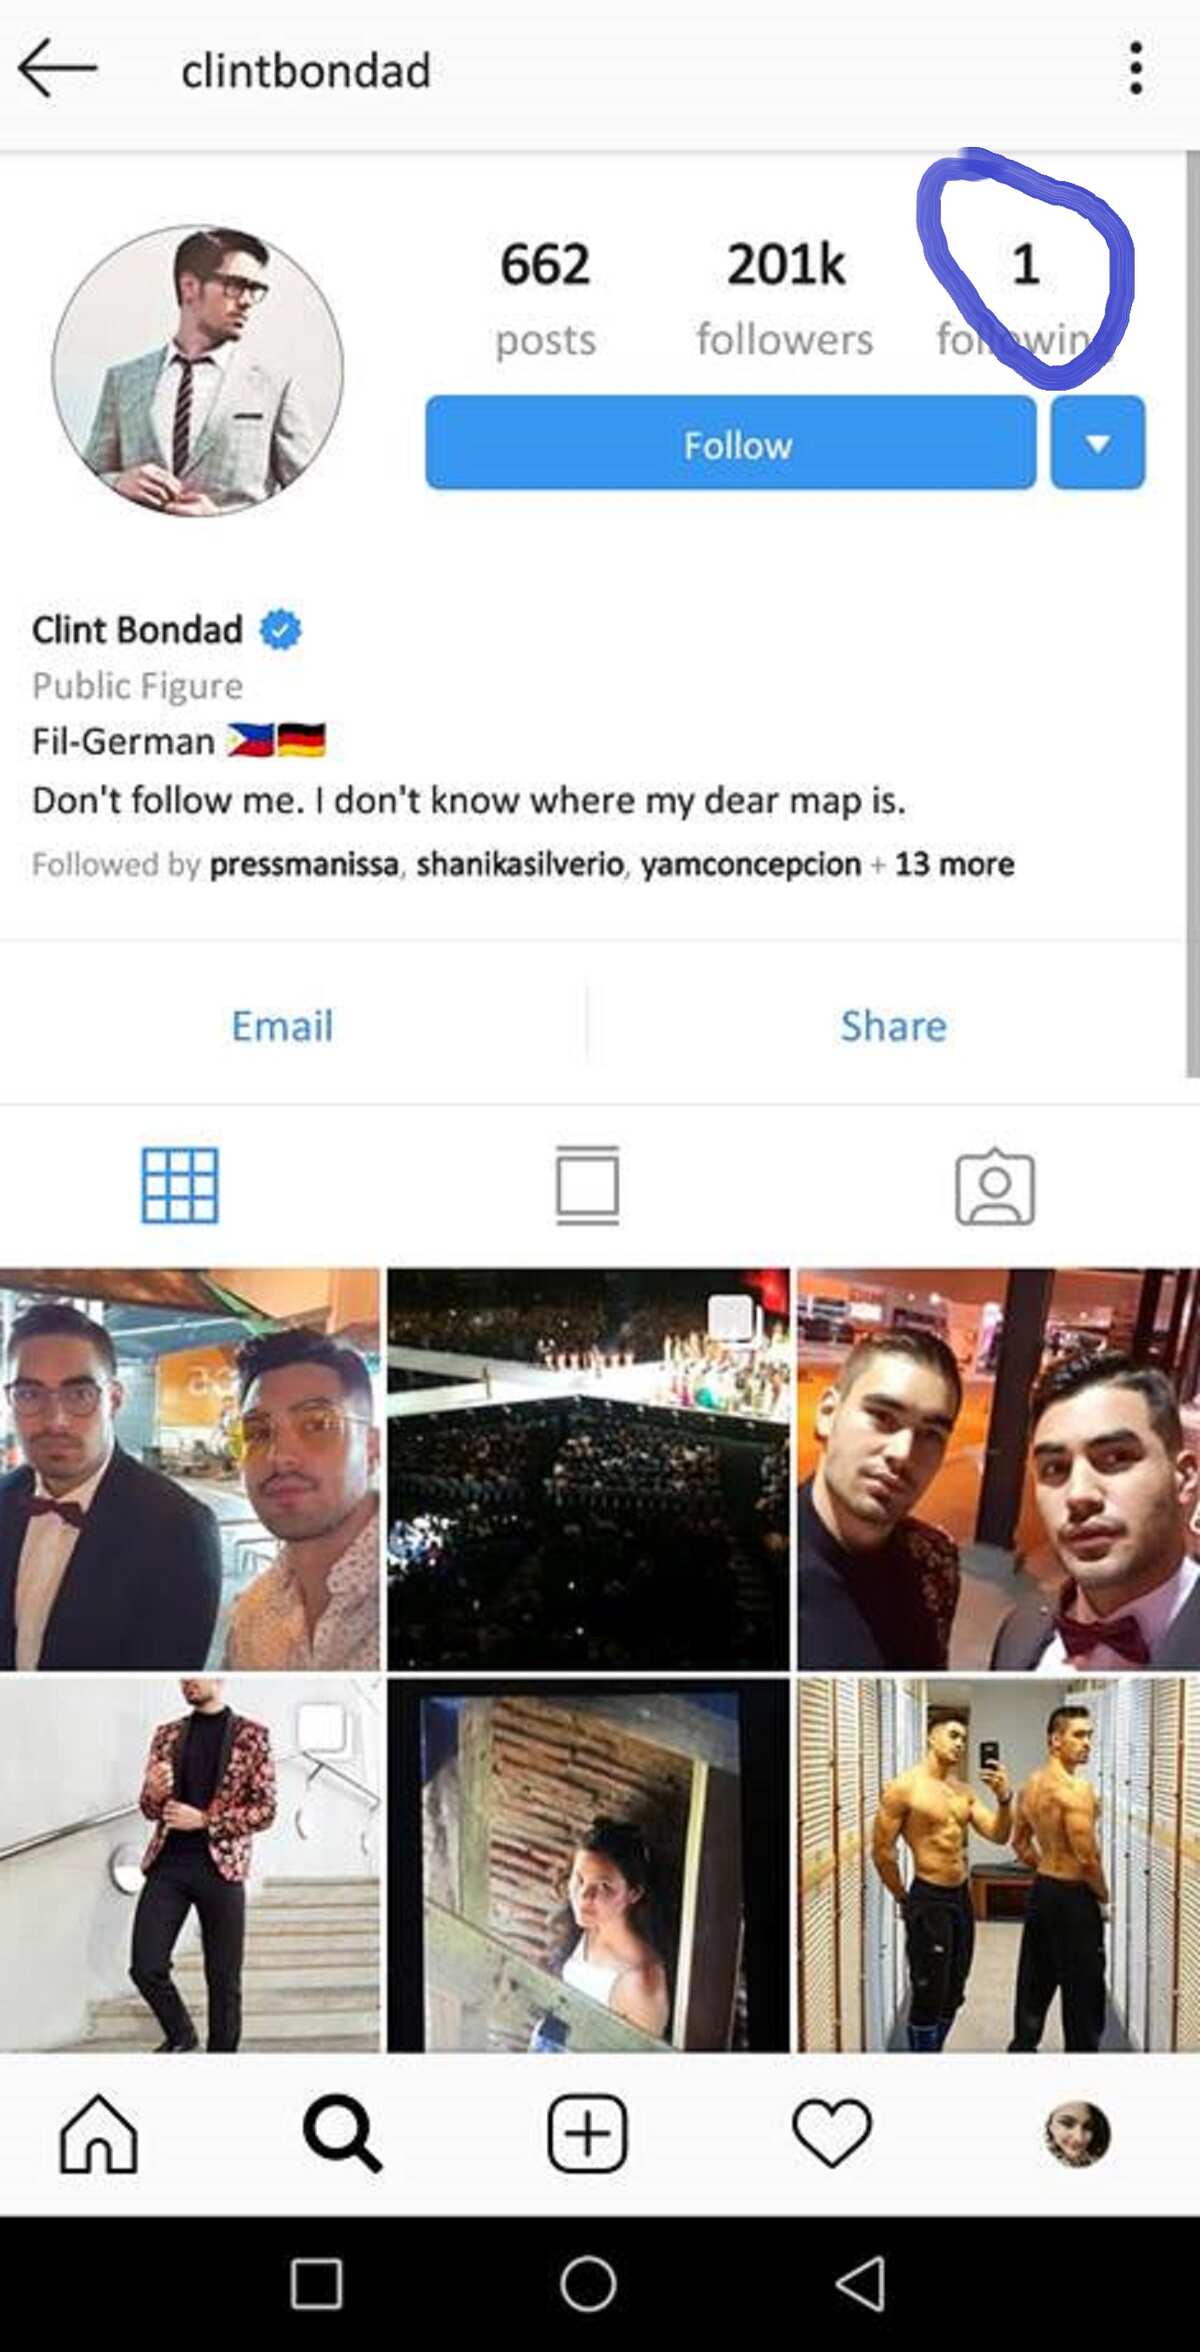The width and height of the screenshot is (1200, 2352).
Task: Tap the Share profile button
Action: point(893,1026)
